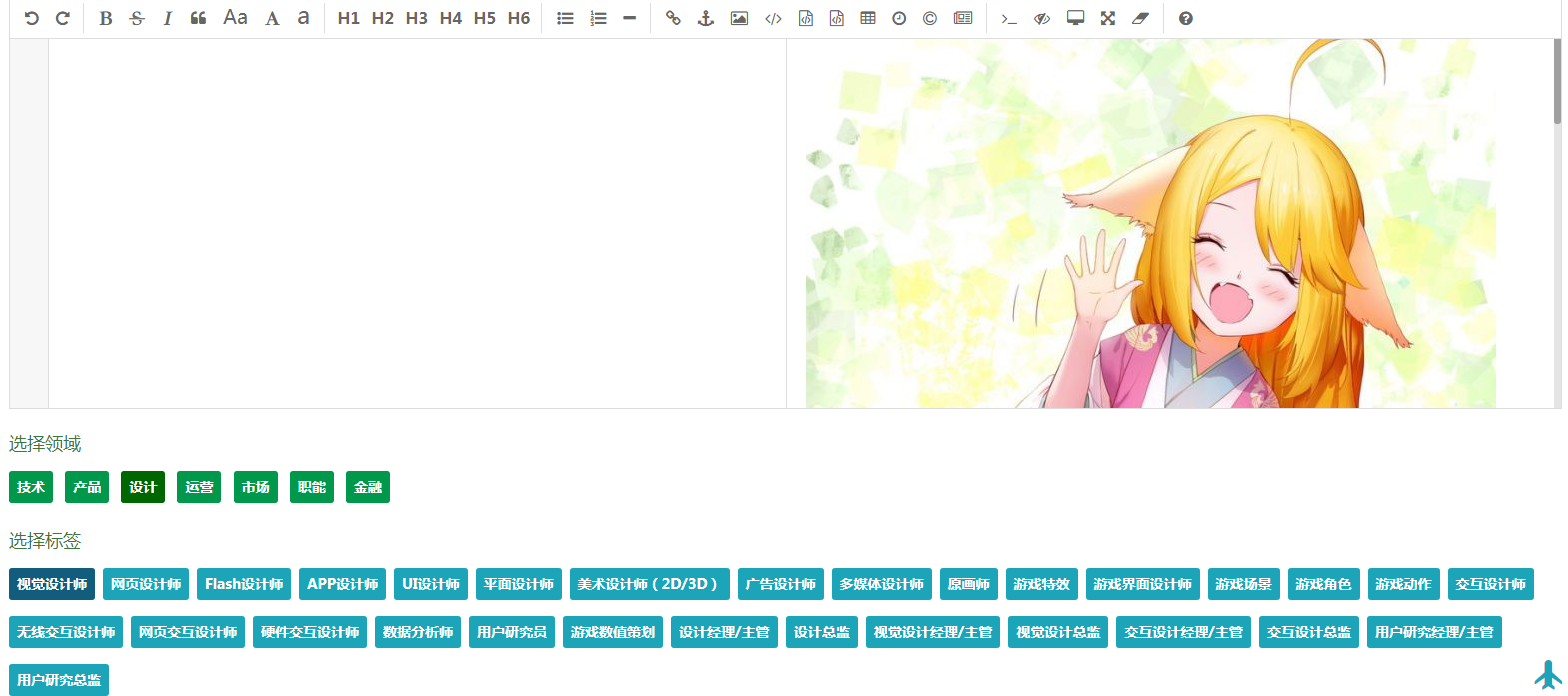
Task: Convert selection to uppercase
Action: (x=272, y=18)
